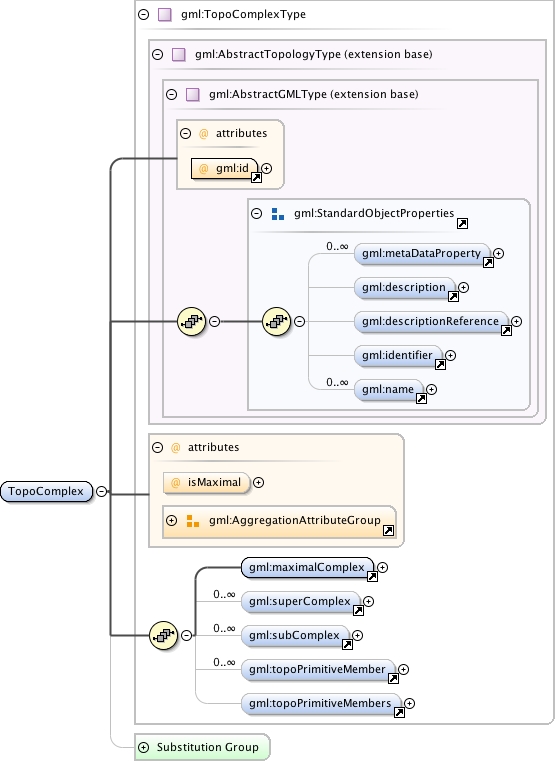This screenshot has width=556, height=764.
Task: Collapse the attributes box containing isMaximal
Action: (157, 447)
